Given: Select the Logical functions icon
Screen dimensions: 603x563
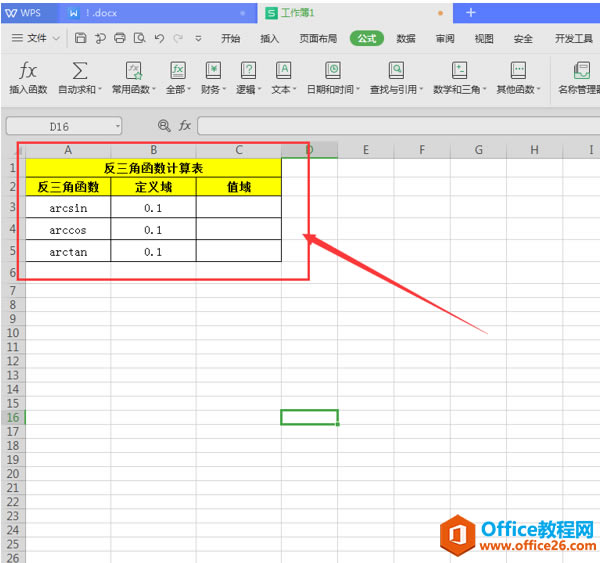Looking at the screenshot, I should 248,71.
